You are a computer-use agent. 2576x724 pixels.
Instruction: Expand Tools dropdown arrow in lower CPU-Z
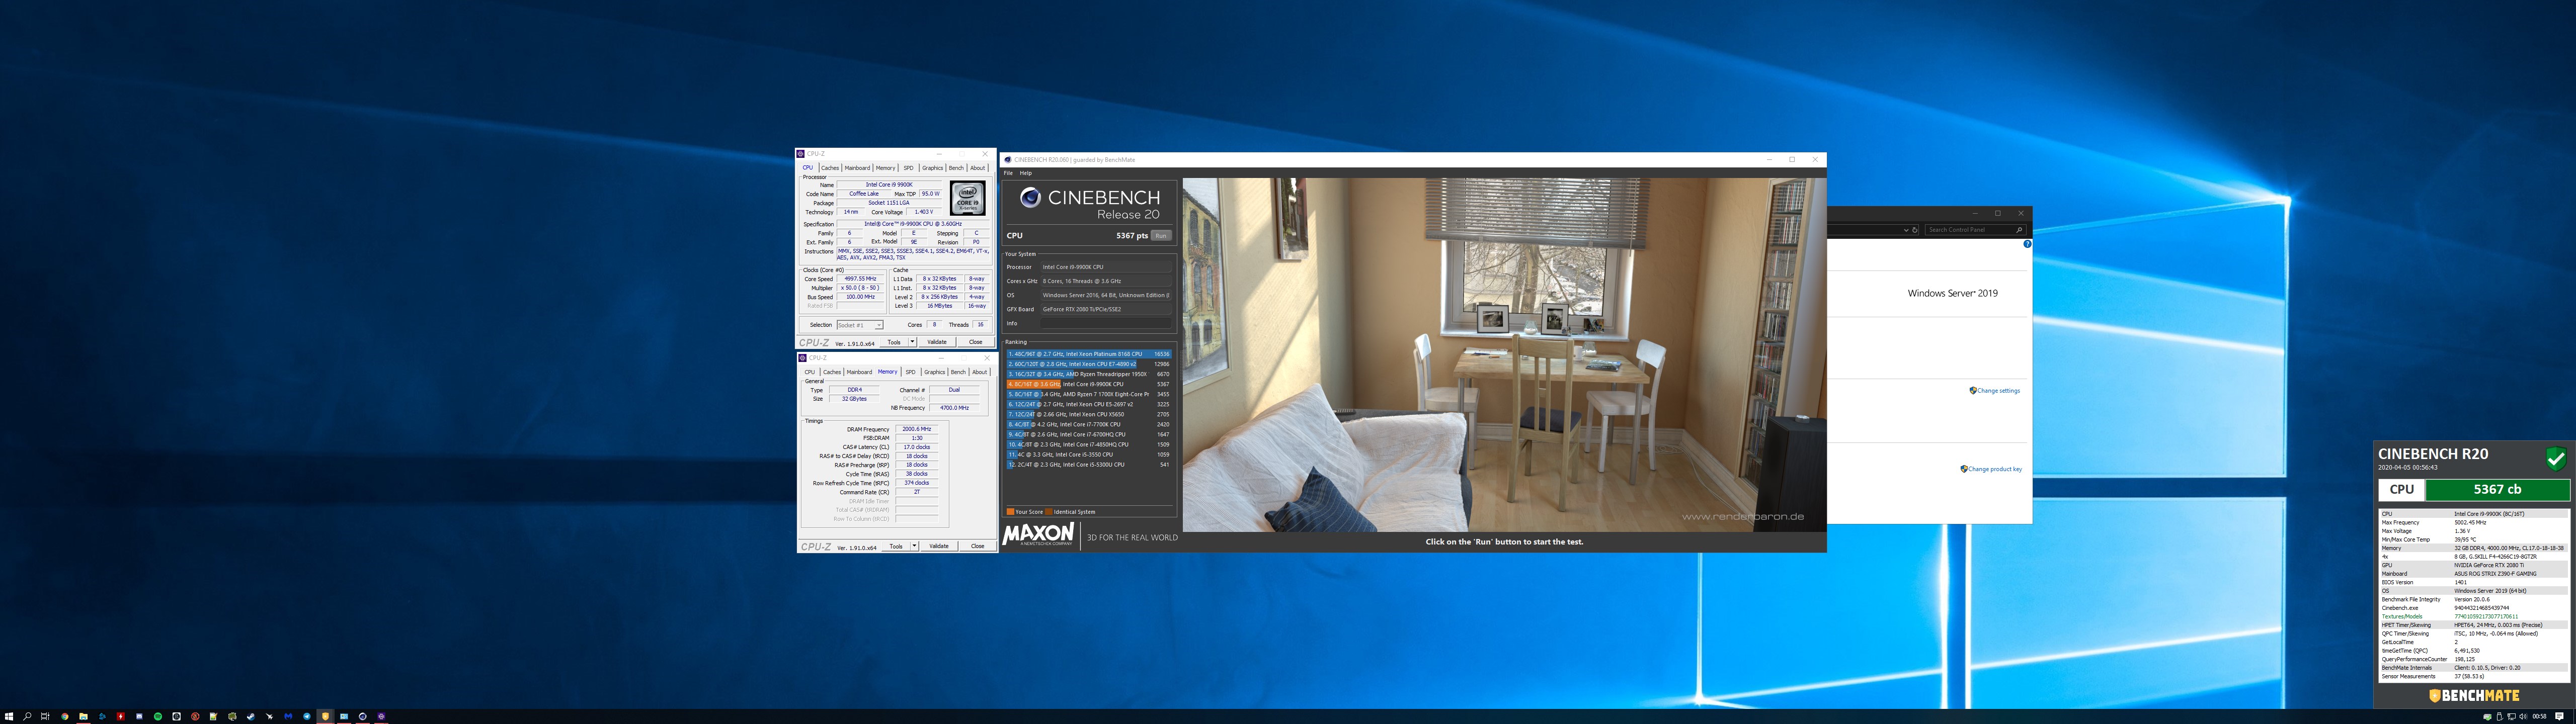(915, 546)
